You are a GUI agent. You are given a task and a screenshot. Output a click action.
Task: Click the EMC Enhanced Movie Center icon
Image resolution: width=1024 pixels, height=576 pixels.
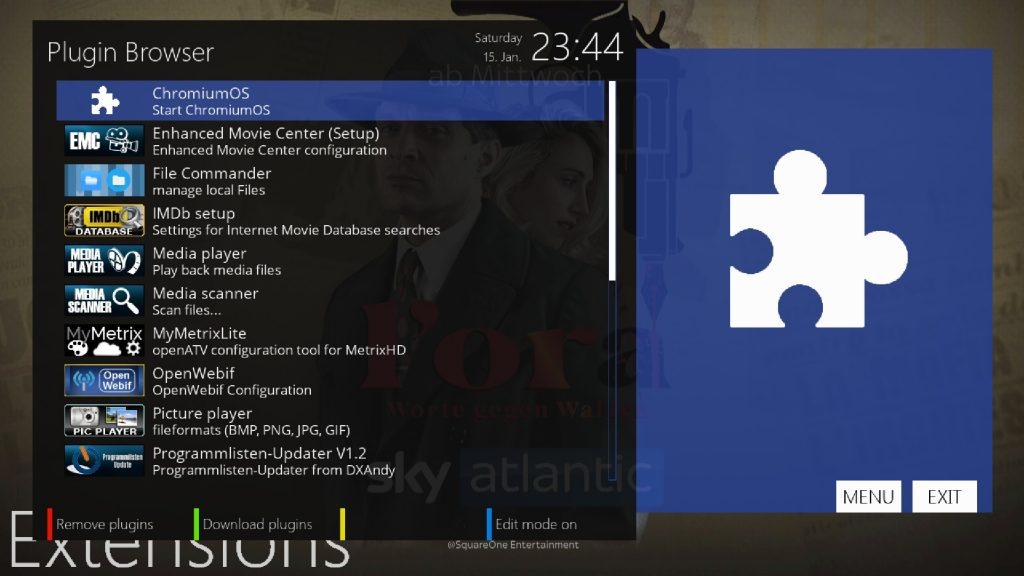coord(103,140)
